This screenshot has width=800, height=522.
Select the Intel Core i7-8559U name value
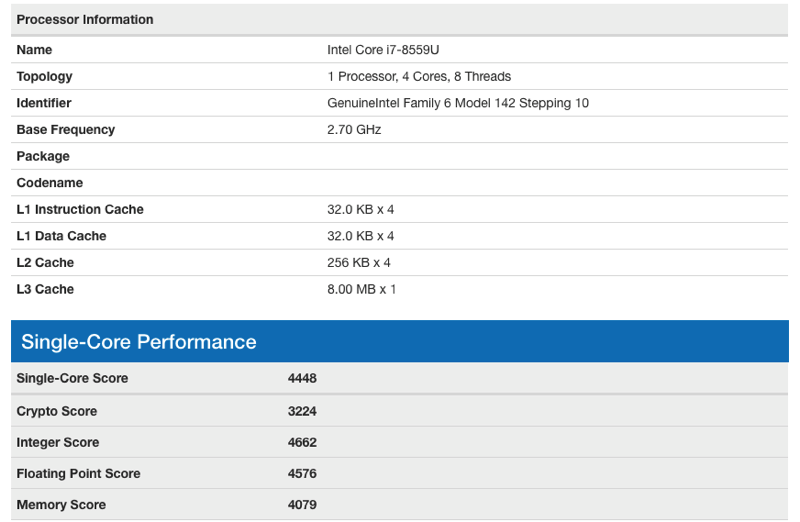pos(383,50)
